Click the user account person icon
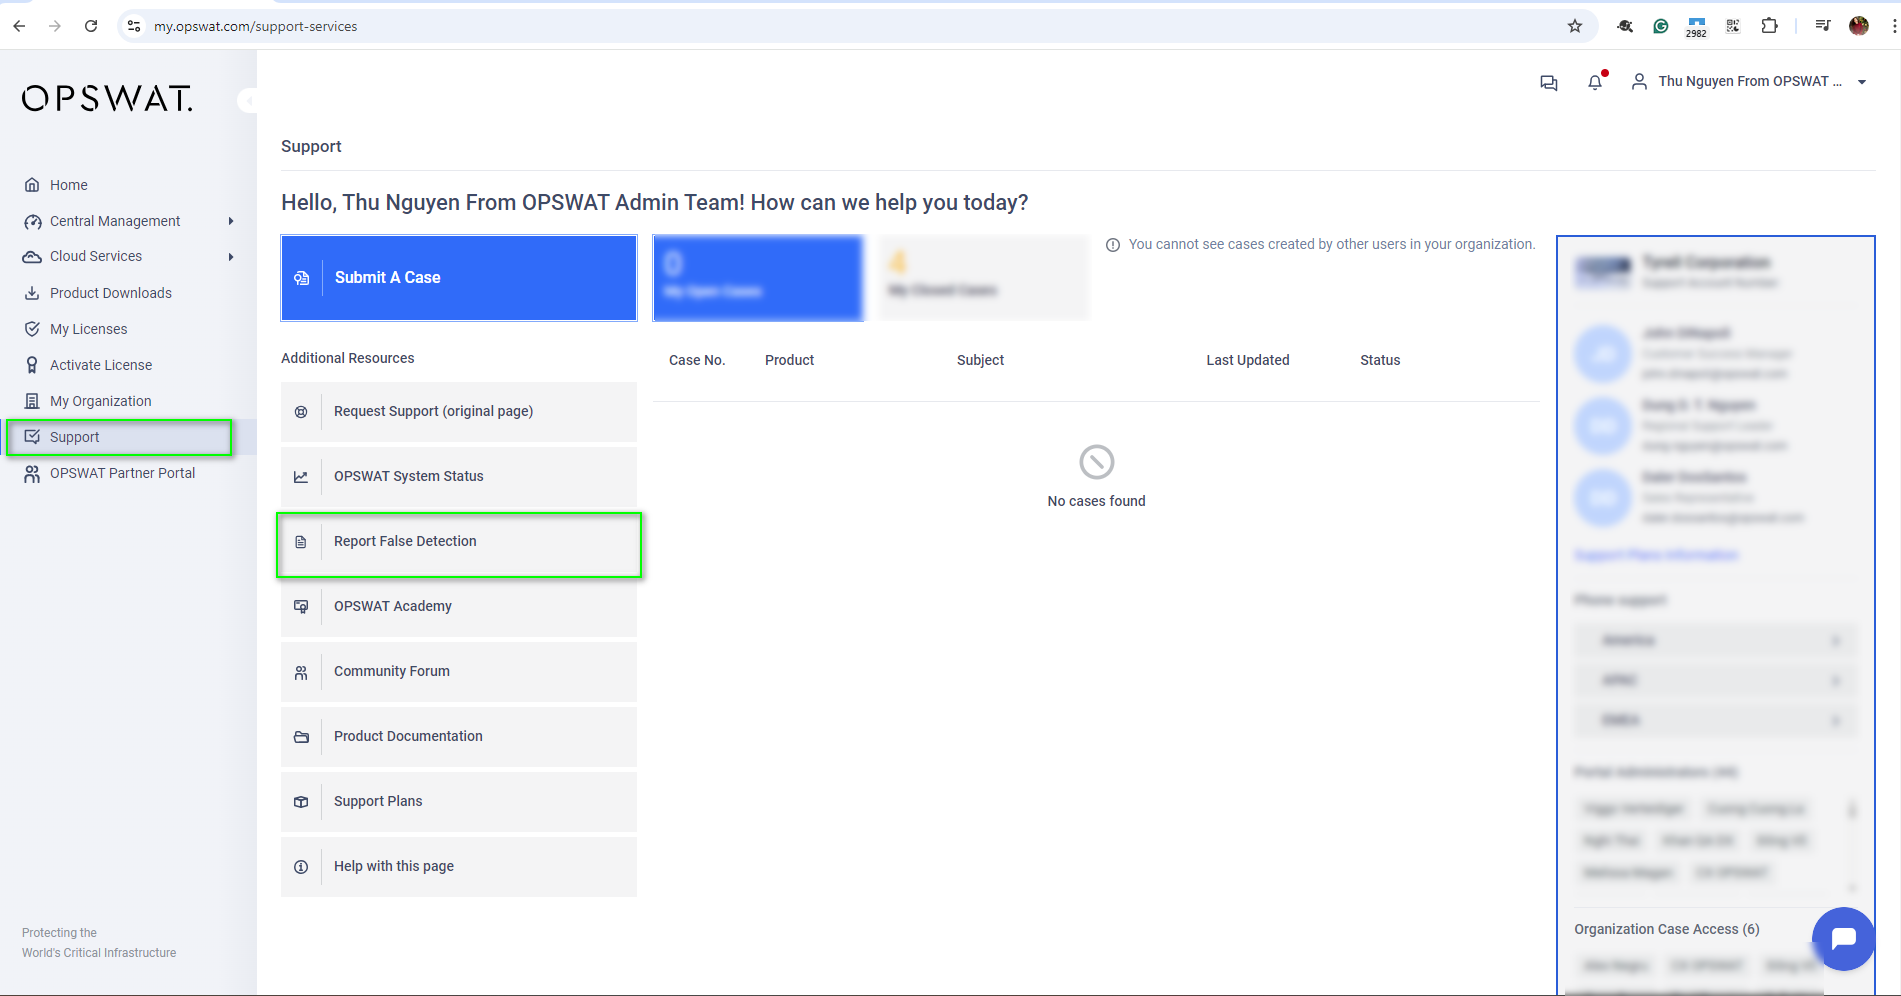 point(1639,82)
